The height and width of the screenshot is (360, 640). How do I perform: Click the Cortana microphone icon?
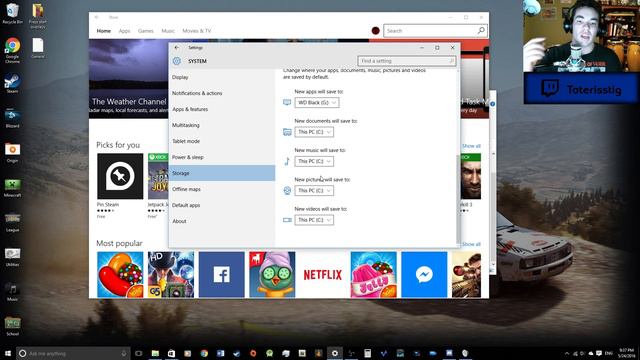[124, 353]
